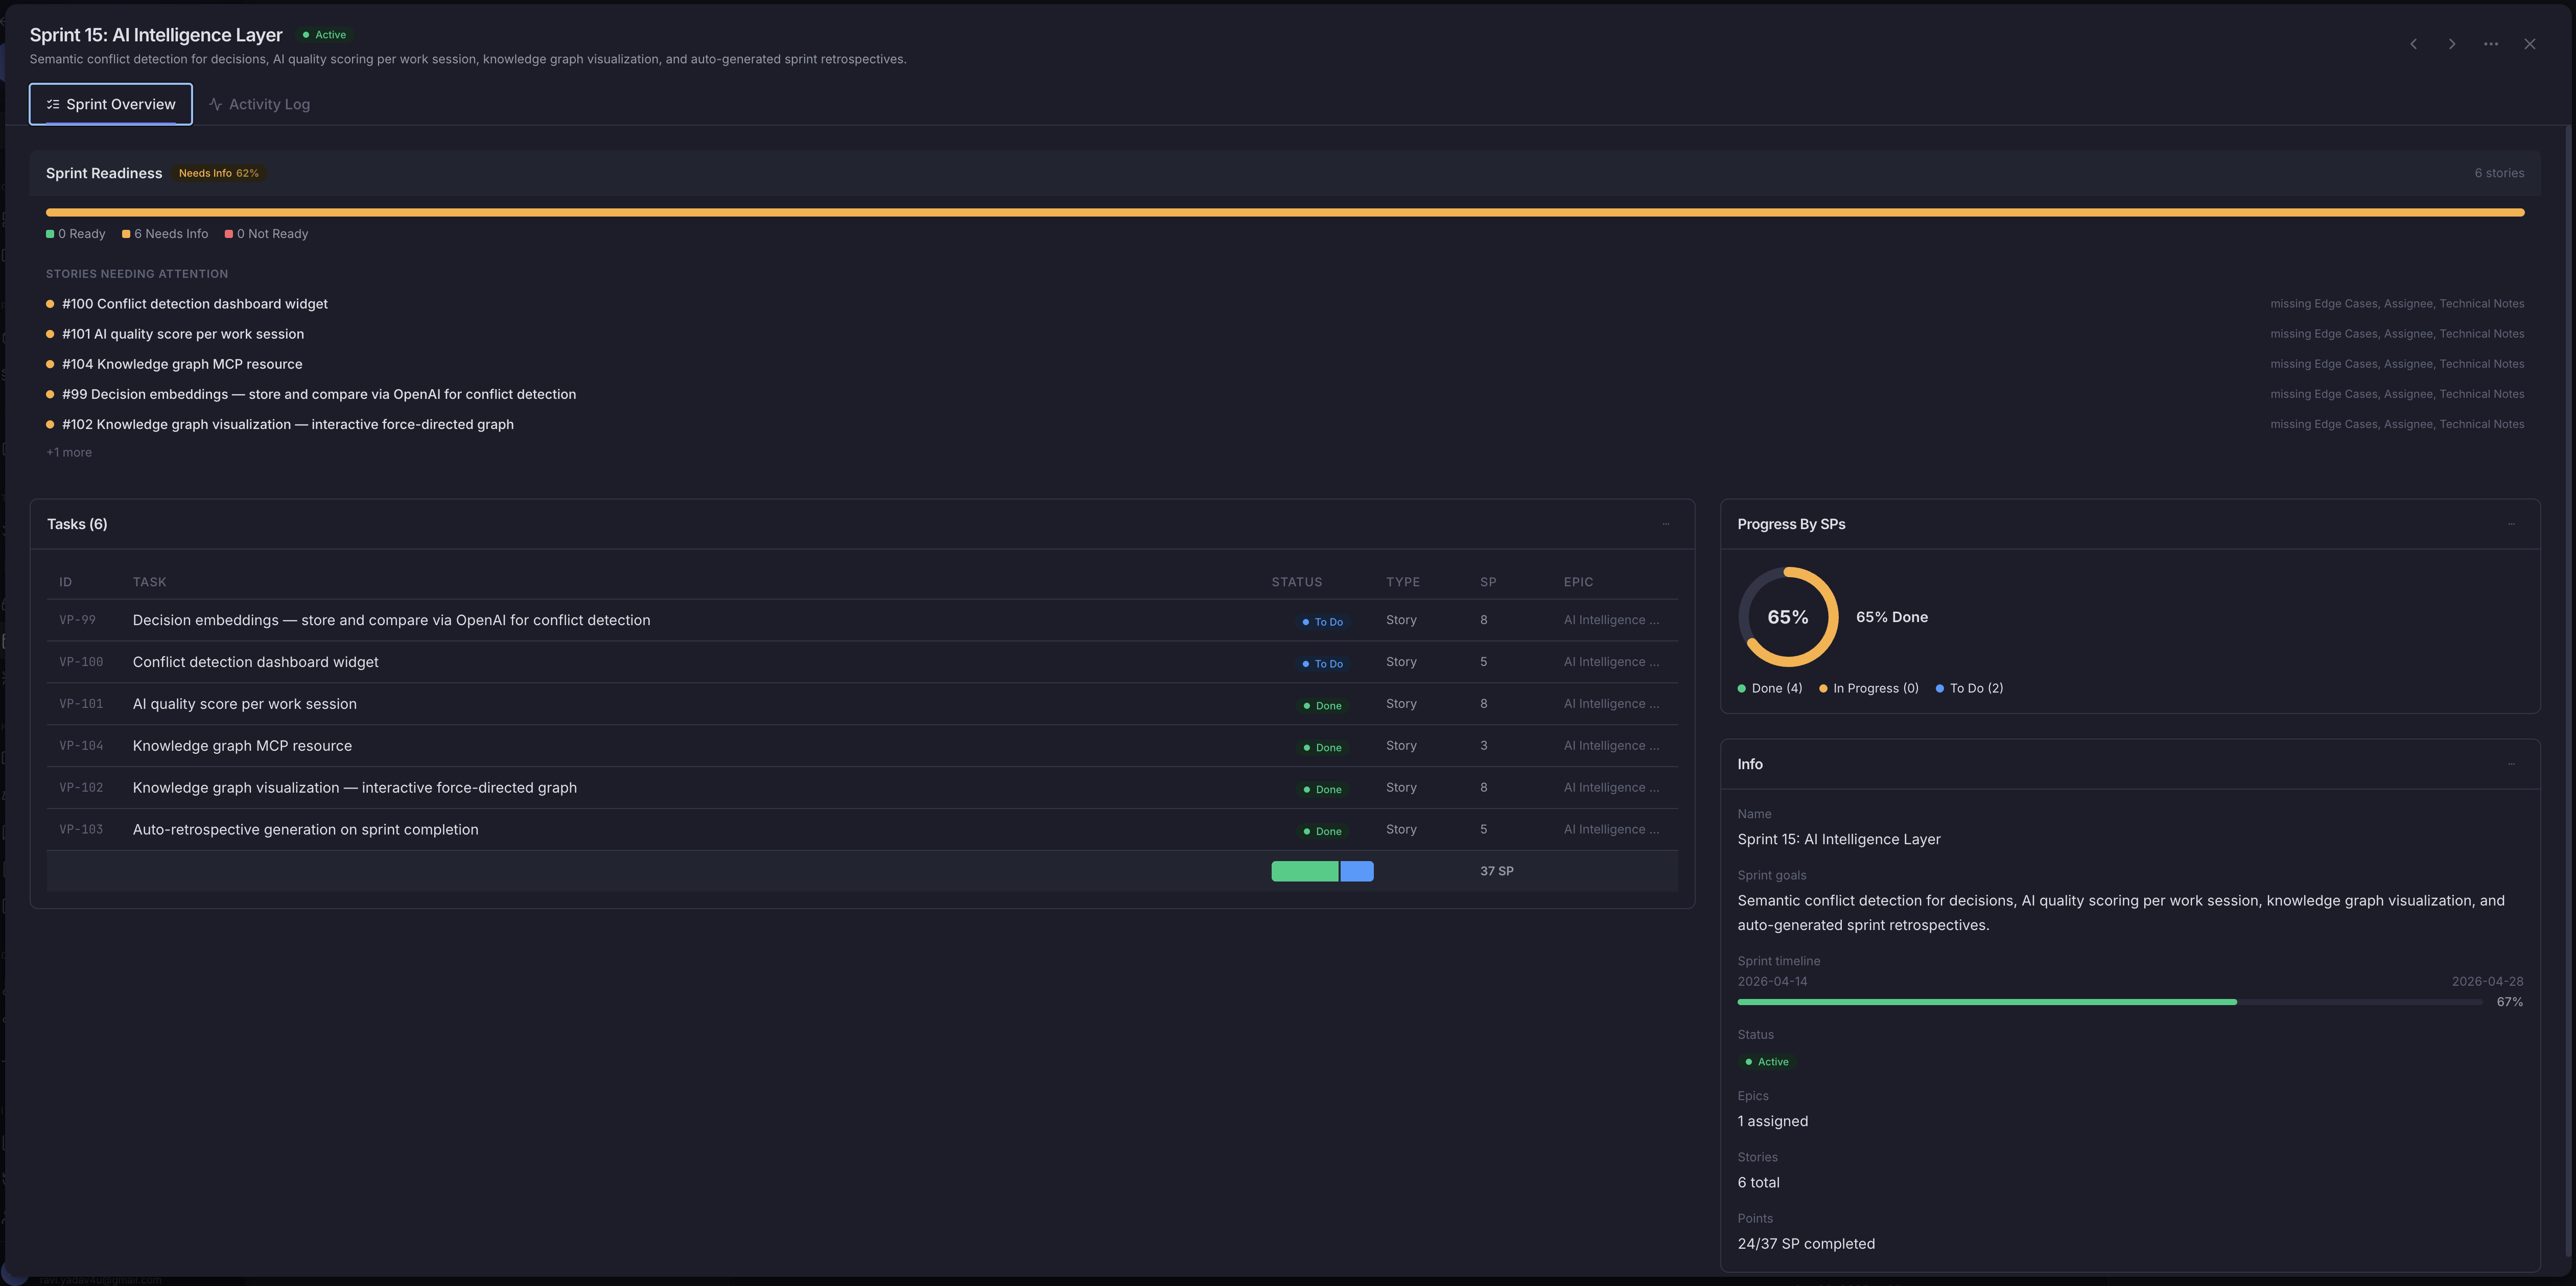The image size is (2576, 1286).
Task: Click the Active status badge in Info
Action: click(x=1767, y=1062)
